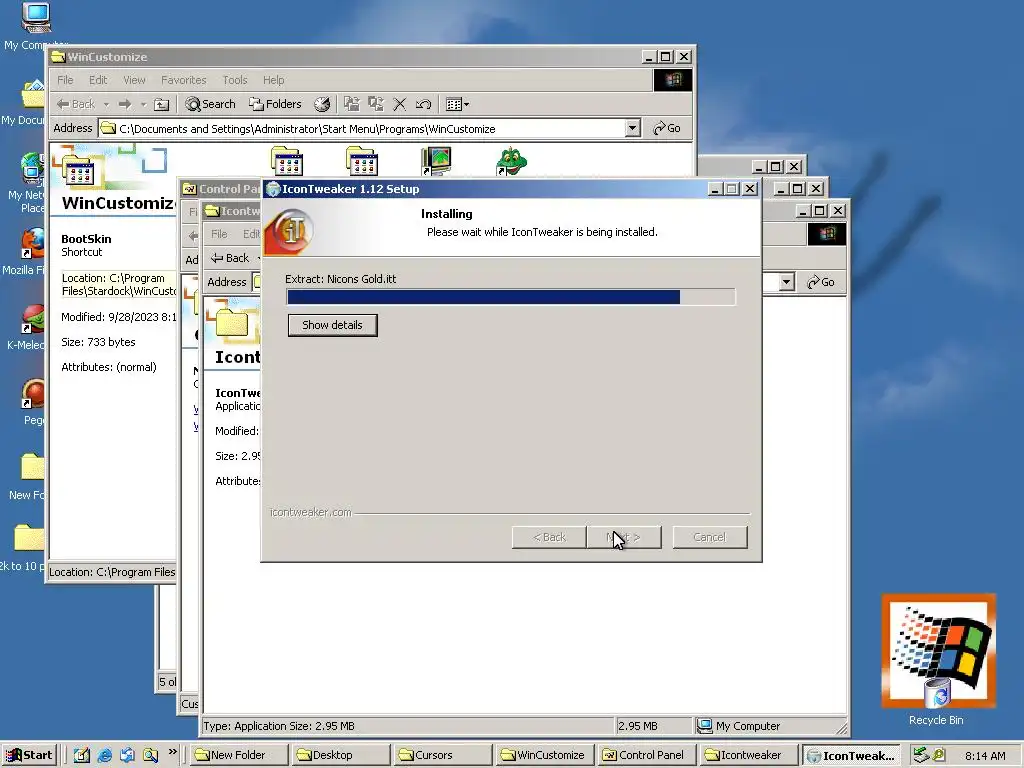Open the Edit menu in WinCustomize window
1024x768 pixels.
click(98, 80)
